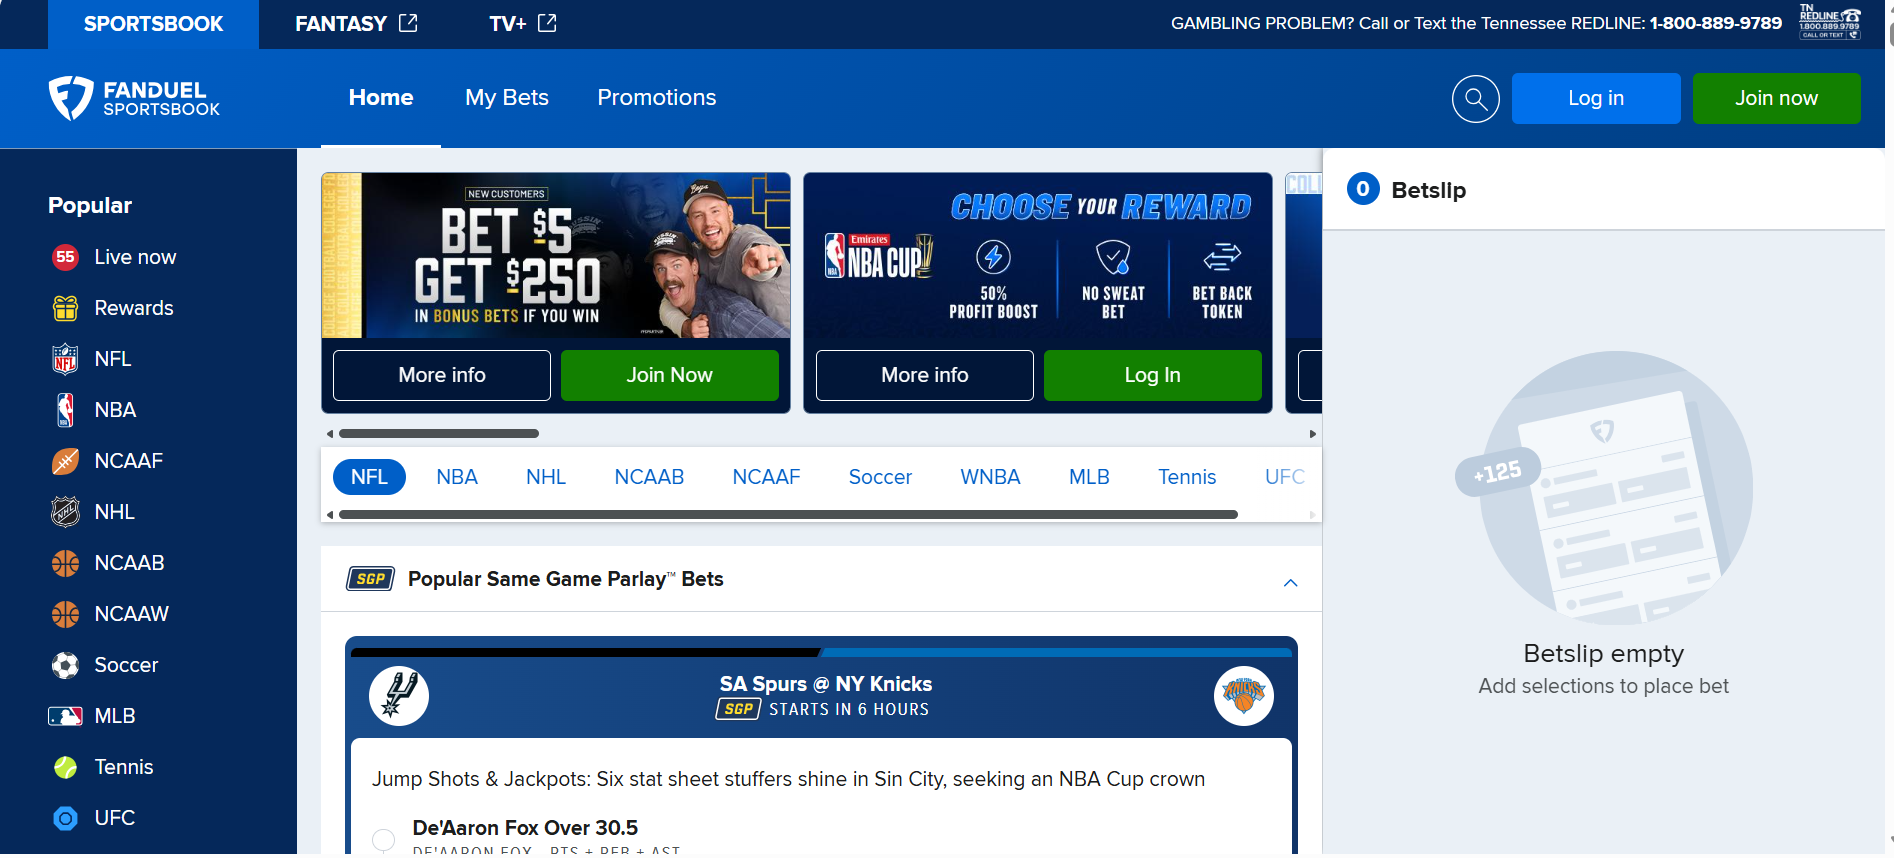Click the MLB logo icon in sidebar
Image resolution: width=1894 pixels, height=858 pixels.
tap(65, 716)
